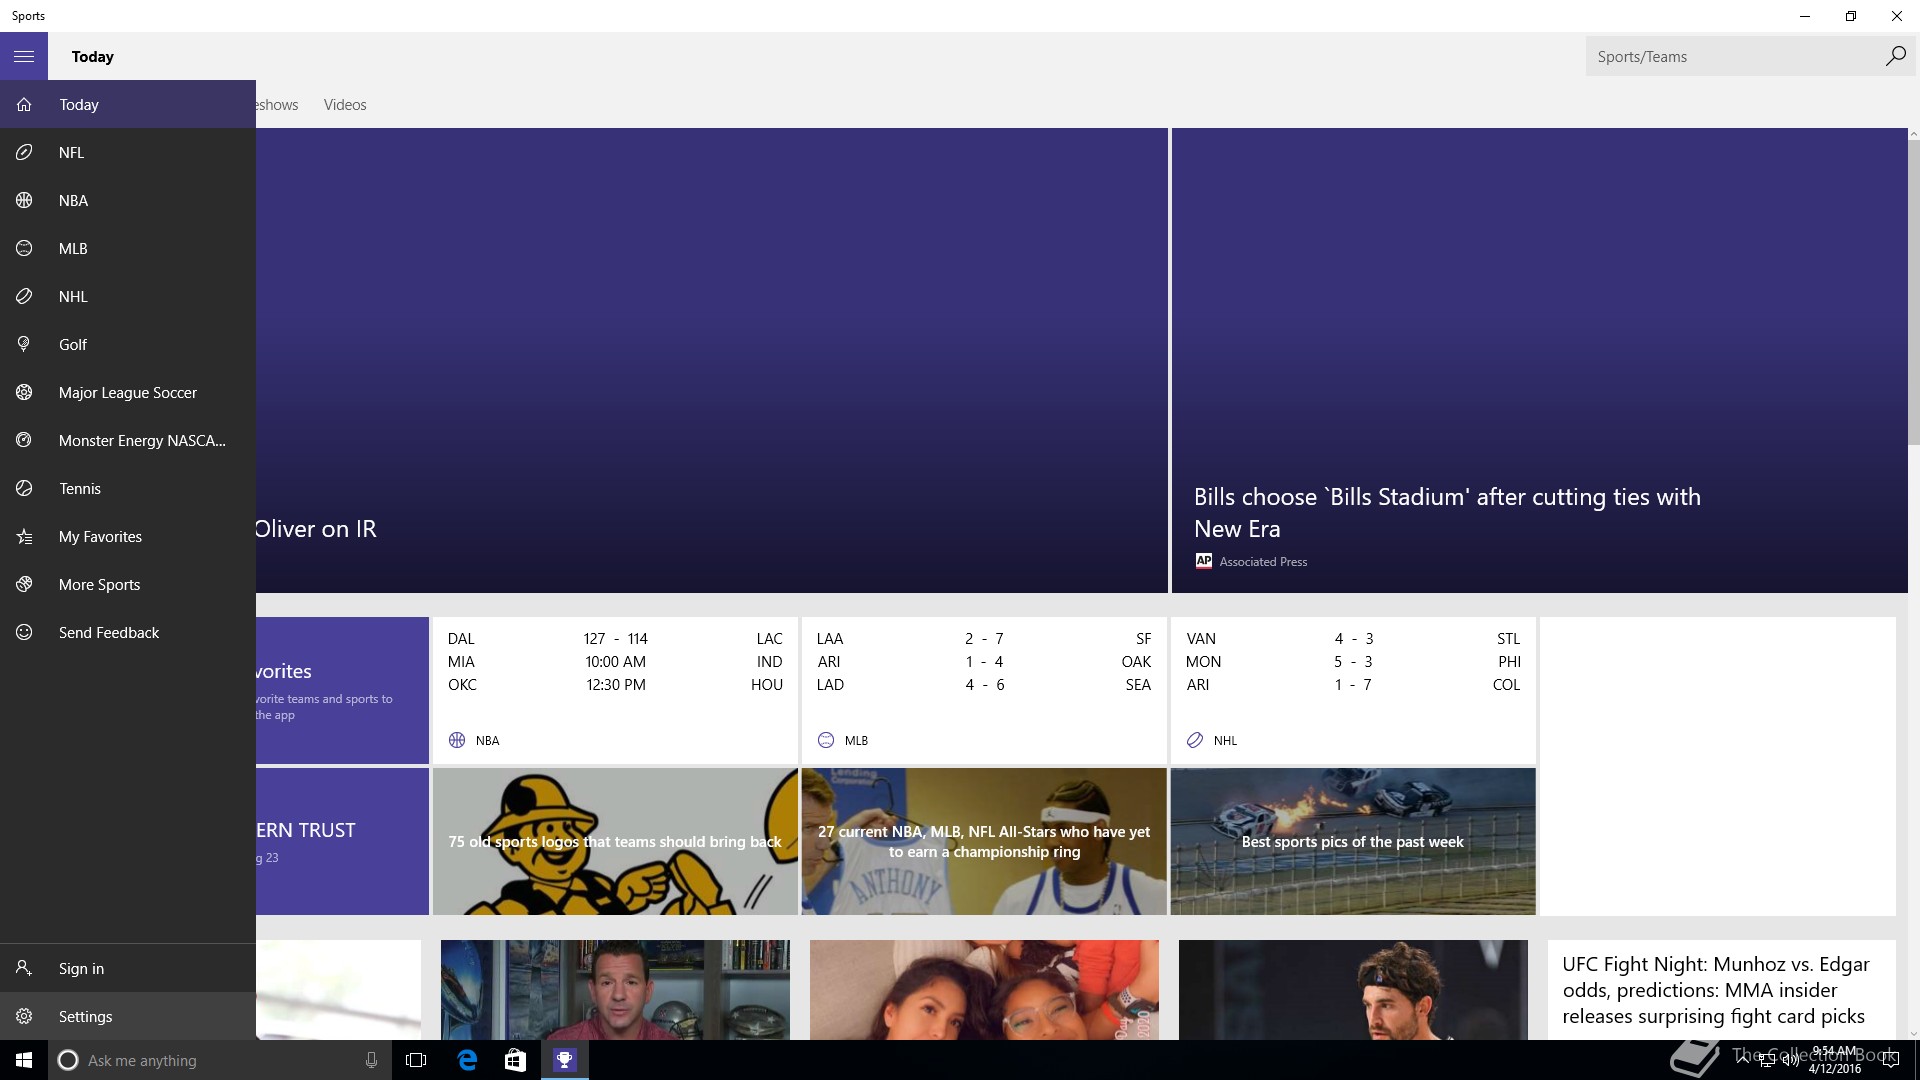This screenshot has height=1080, width=1920.
Task: Click the NFL football icon
Action: tap(24, 152)
